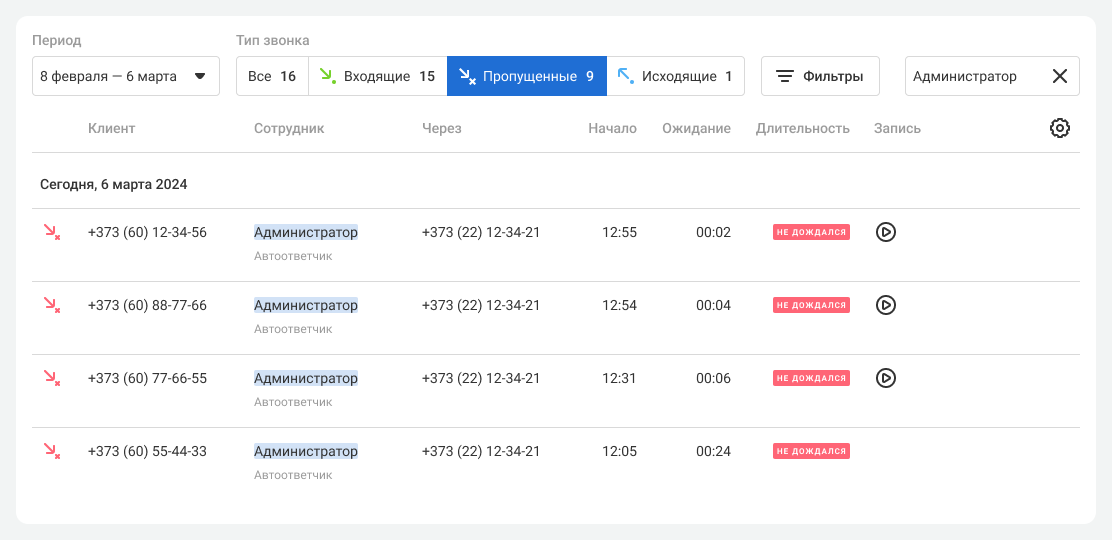Sort by the Начало column header
This screenshot has height=540, width=1112.
point(612,128)
